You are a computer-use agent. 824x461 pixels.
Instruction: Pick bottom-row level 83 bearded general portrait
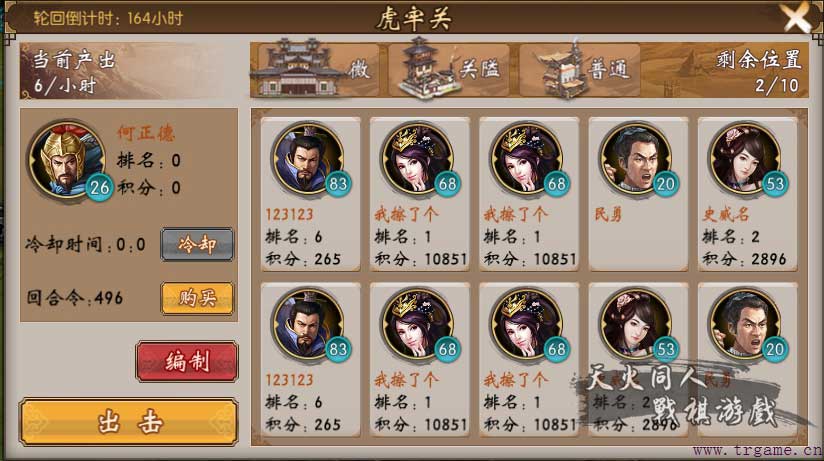pos(308,324)
